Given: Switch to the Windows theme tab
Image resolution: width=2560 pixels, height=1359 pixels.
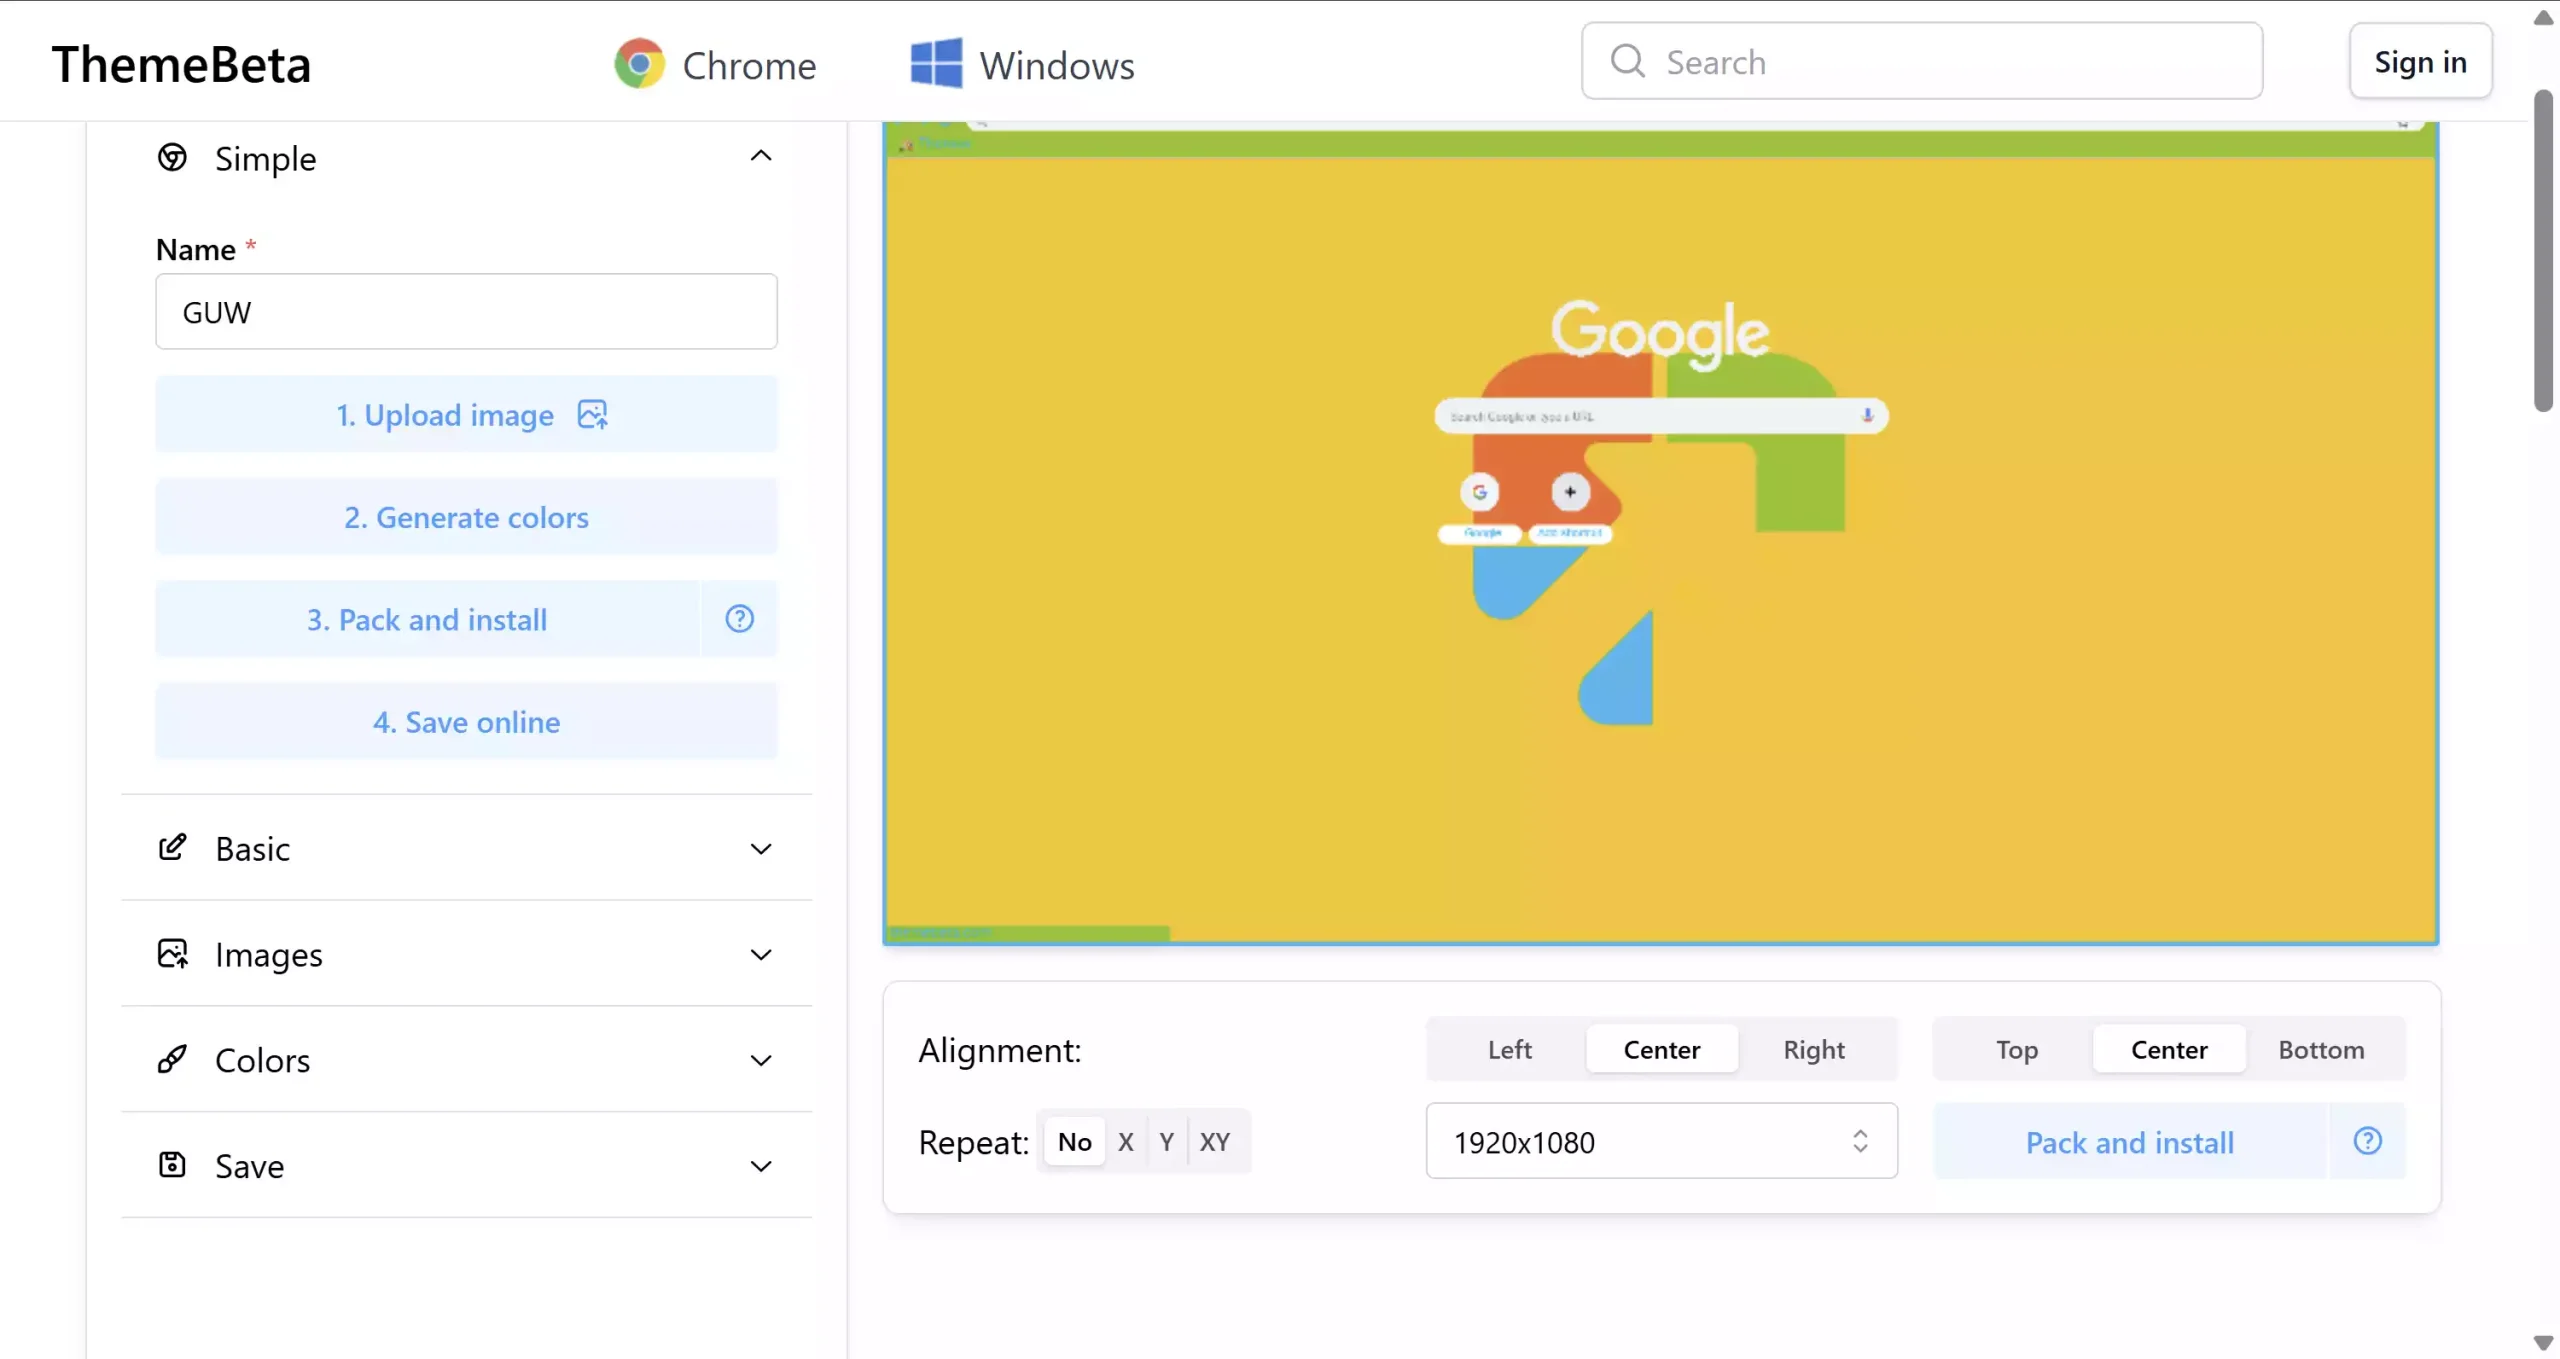Looking at the screenshot, I should pos(1022,63).
